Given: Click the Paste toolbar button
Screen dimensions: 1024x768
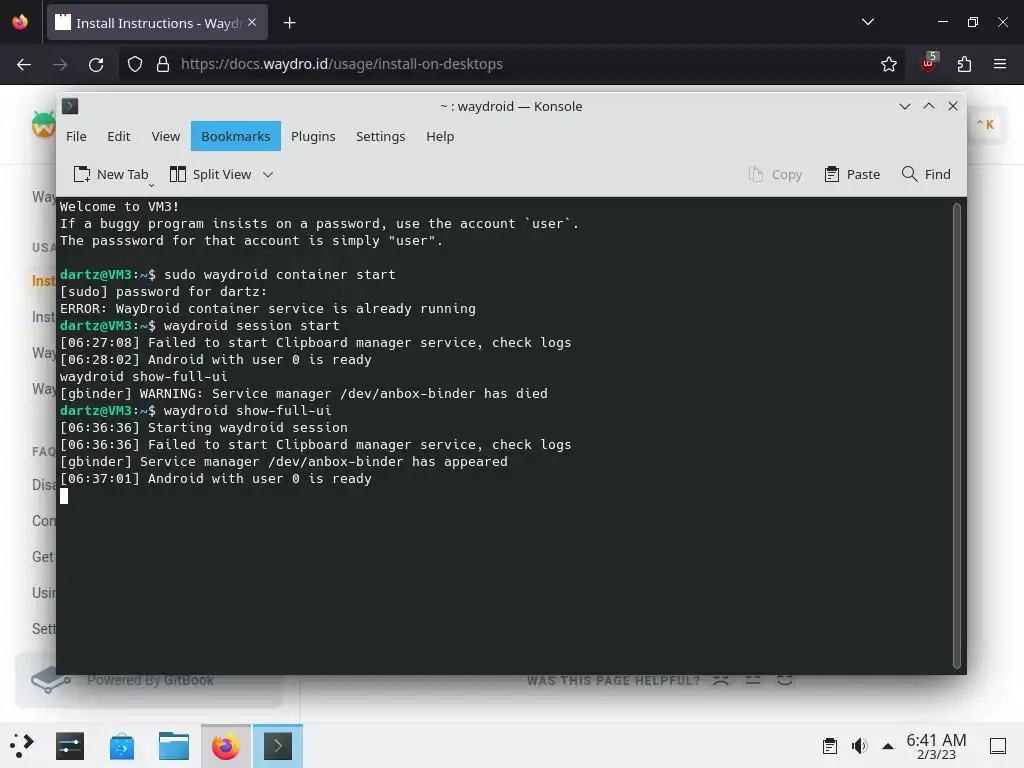Looking at the screenshot, I should coord(852,174).
